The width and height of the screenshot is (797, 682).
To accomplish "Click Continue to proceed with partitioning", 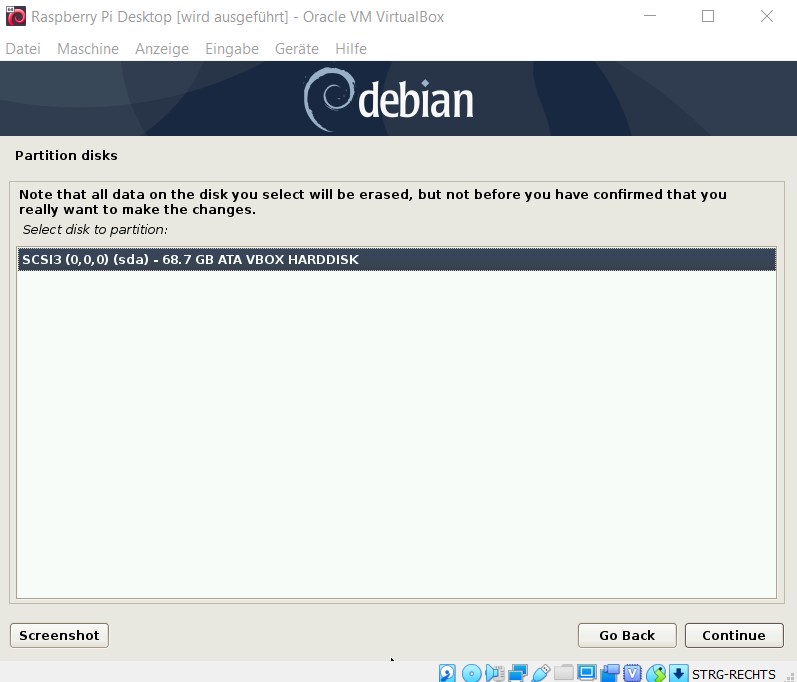I will pos(734,635).
